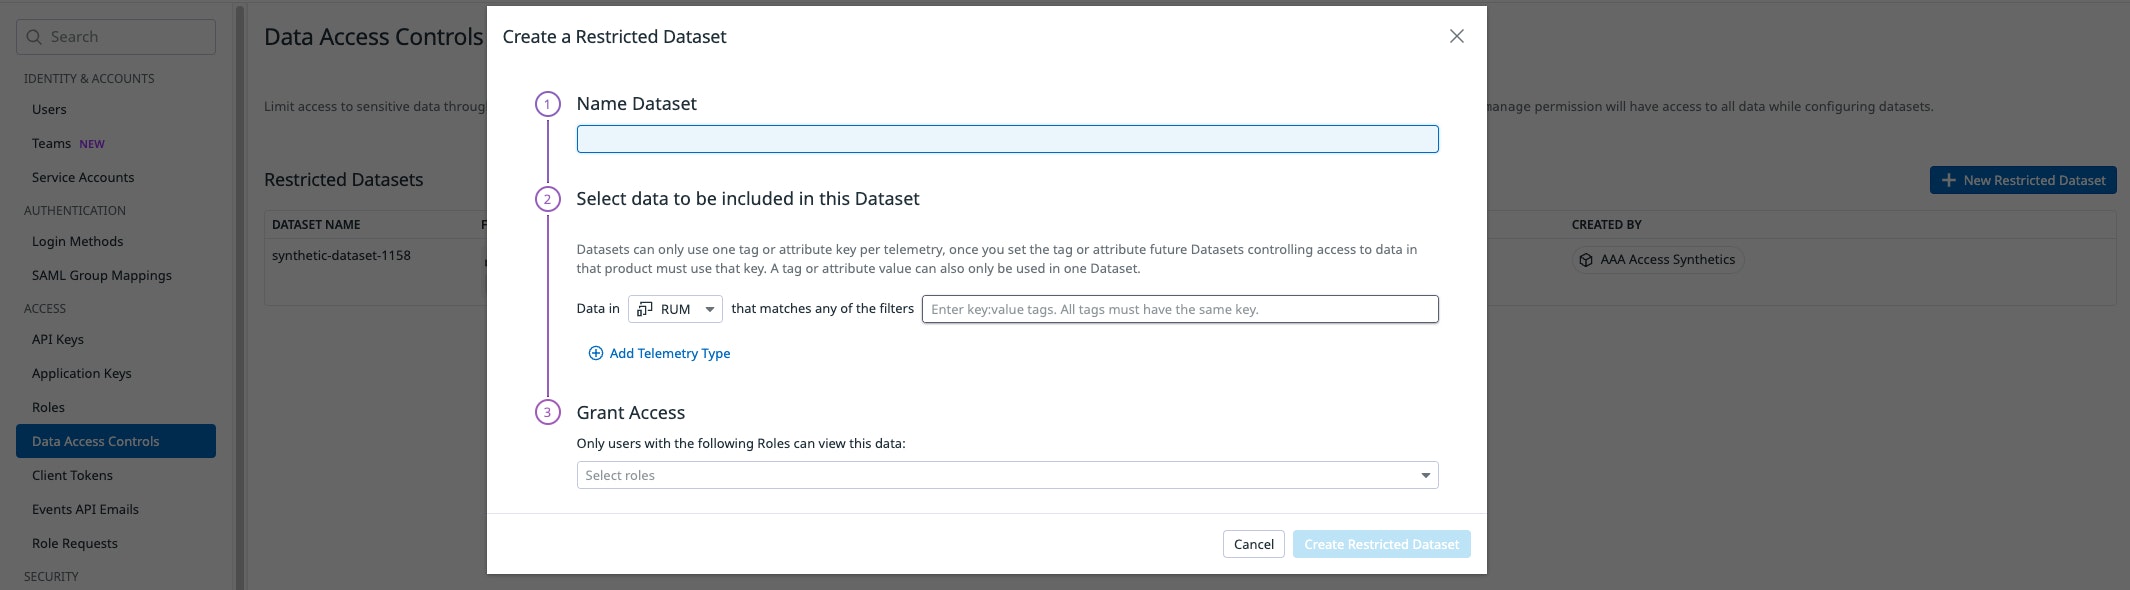Click the key:value tags filter input
The height and width of the screenshot is (590, 2130).
tap(1179, 309)
